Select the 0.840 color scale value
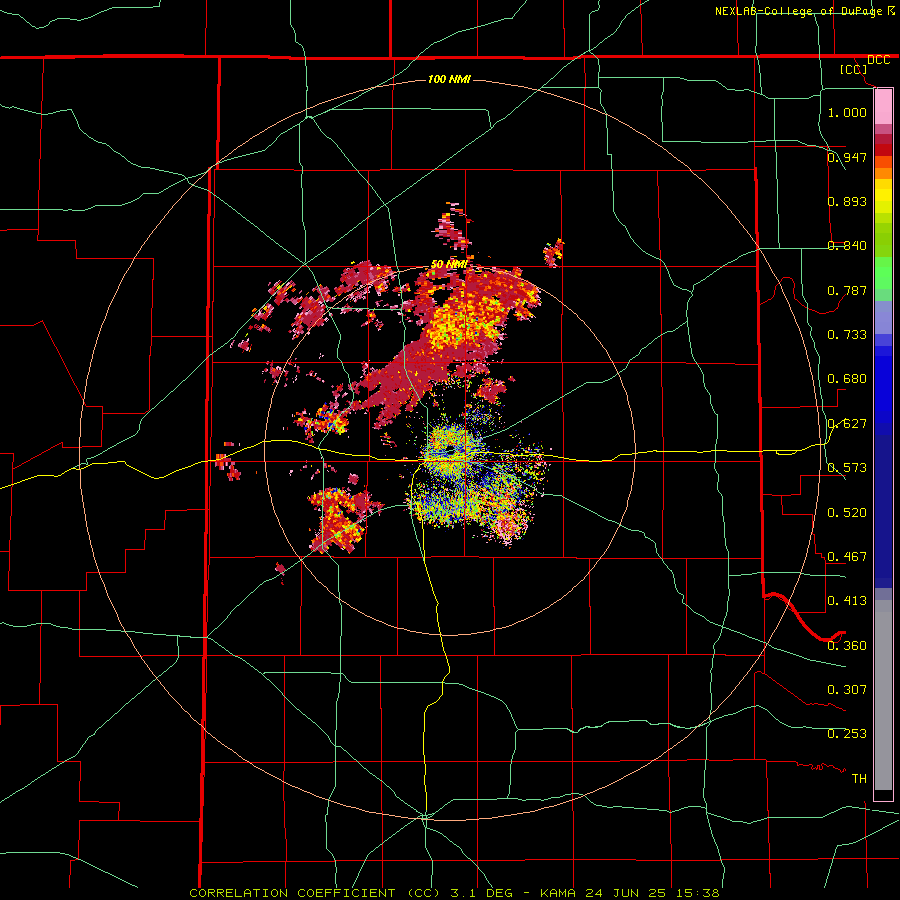 pyautogui.click(x=847, y=245)
